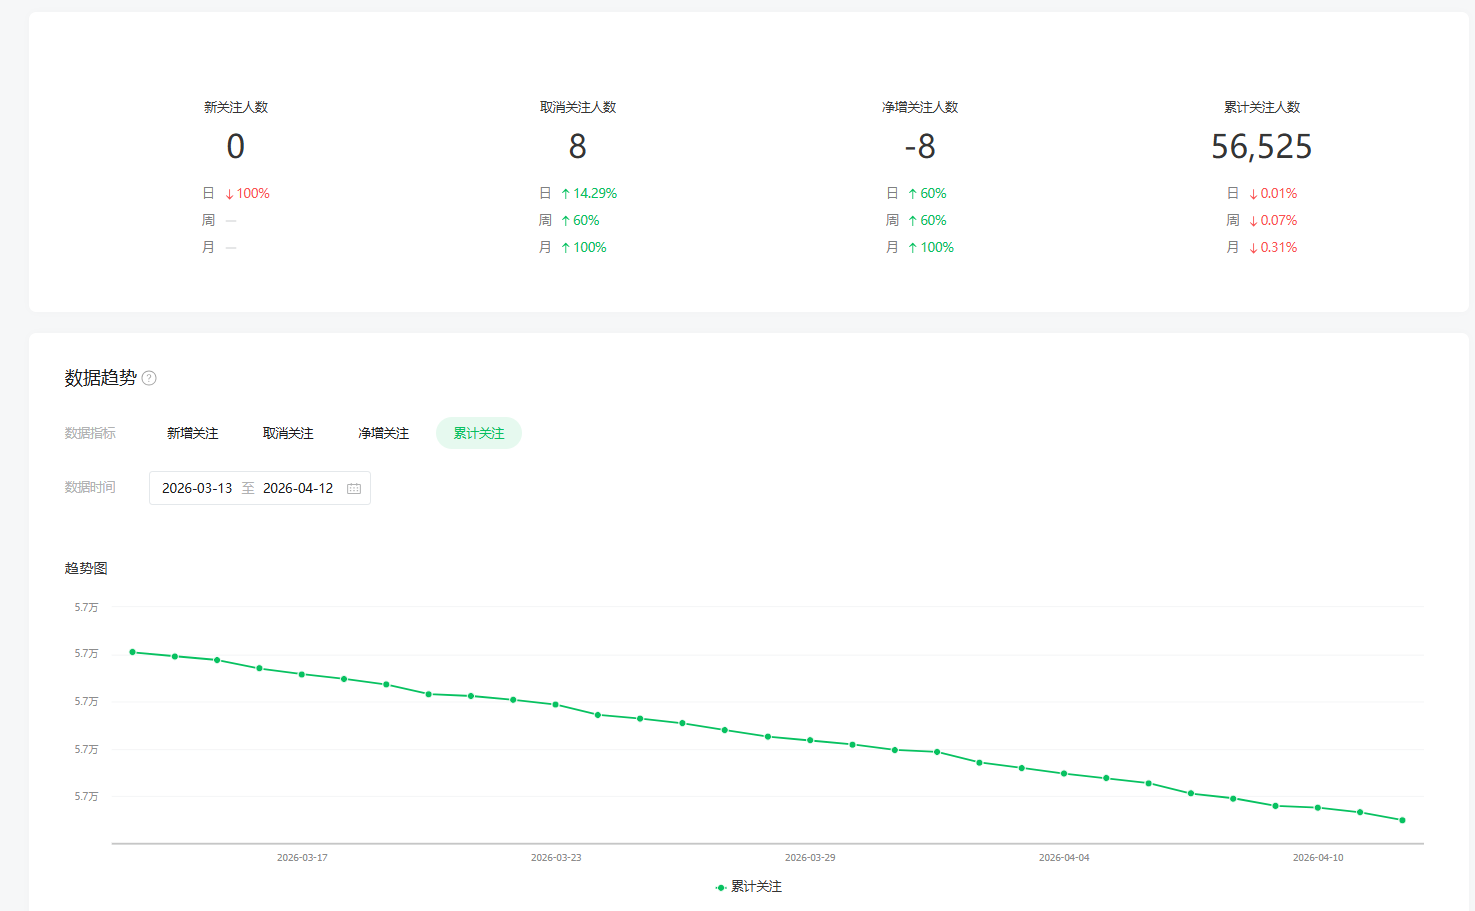
Task: Switch to the 新增关注 metric tab
Action: click(192, 433)
